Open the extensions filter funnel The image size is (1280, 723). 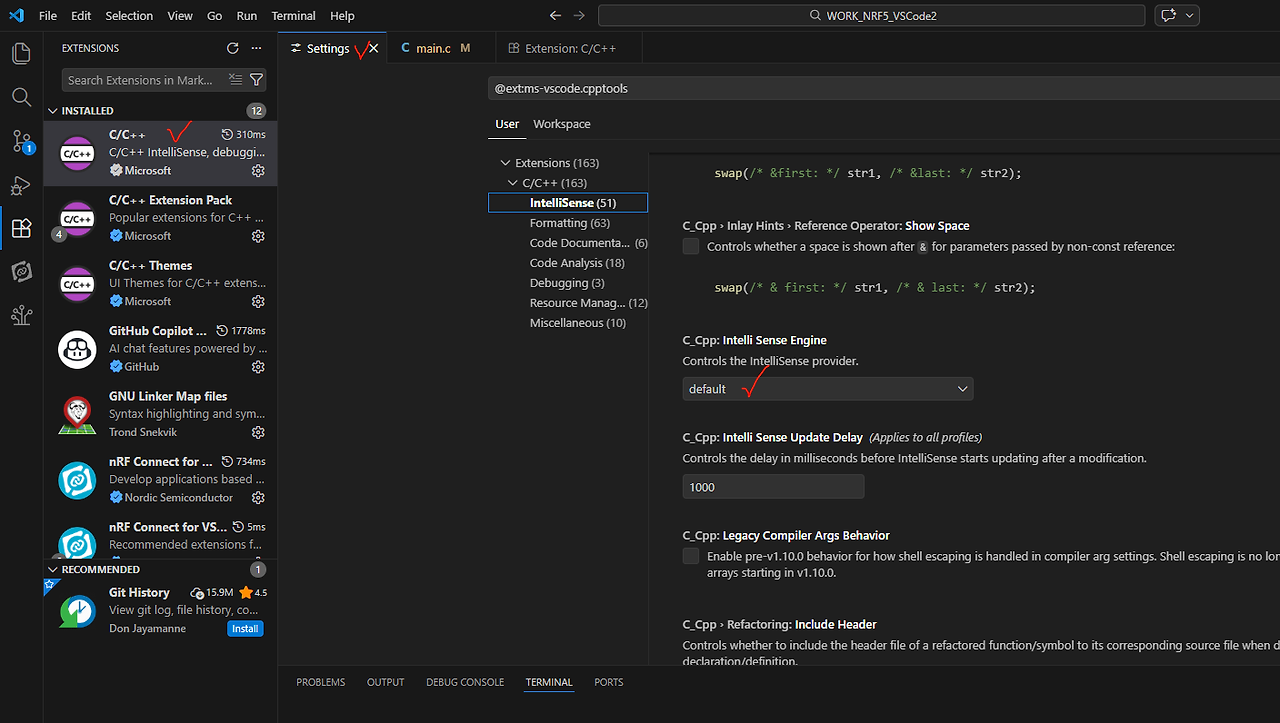pos(257,80)
